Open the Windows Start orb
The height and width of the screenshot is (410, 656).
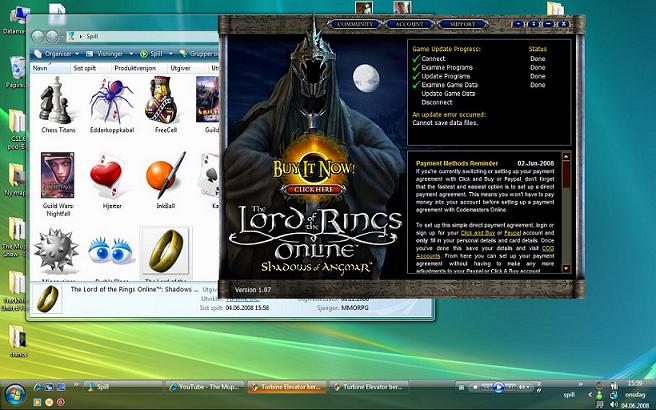pos(14,394)
